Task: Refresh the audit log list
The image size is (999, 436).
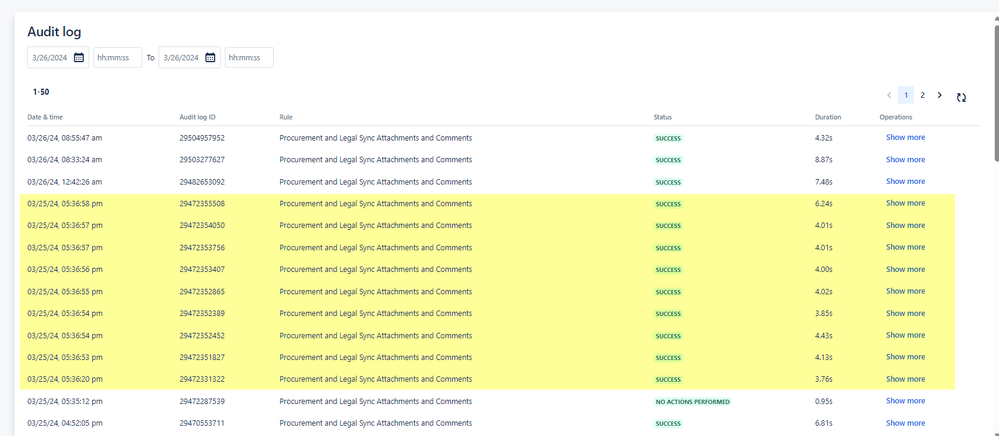Action: pos(961,98)
